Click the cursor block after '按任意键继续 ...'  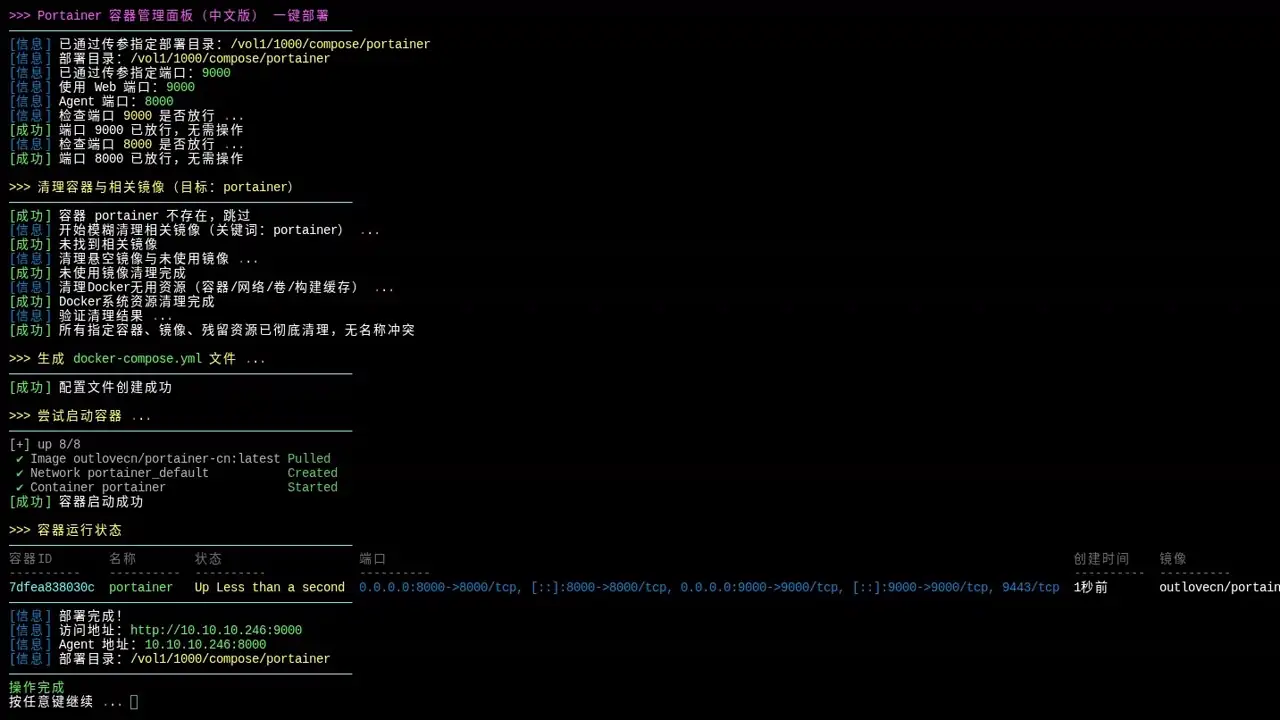[134, 702]
